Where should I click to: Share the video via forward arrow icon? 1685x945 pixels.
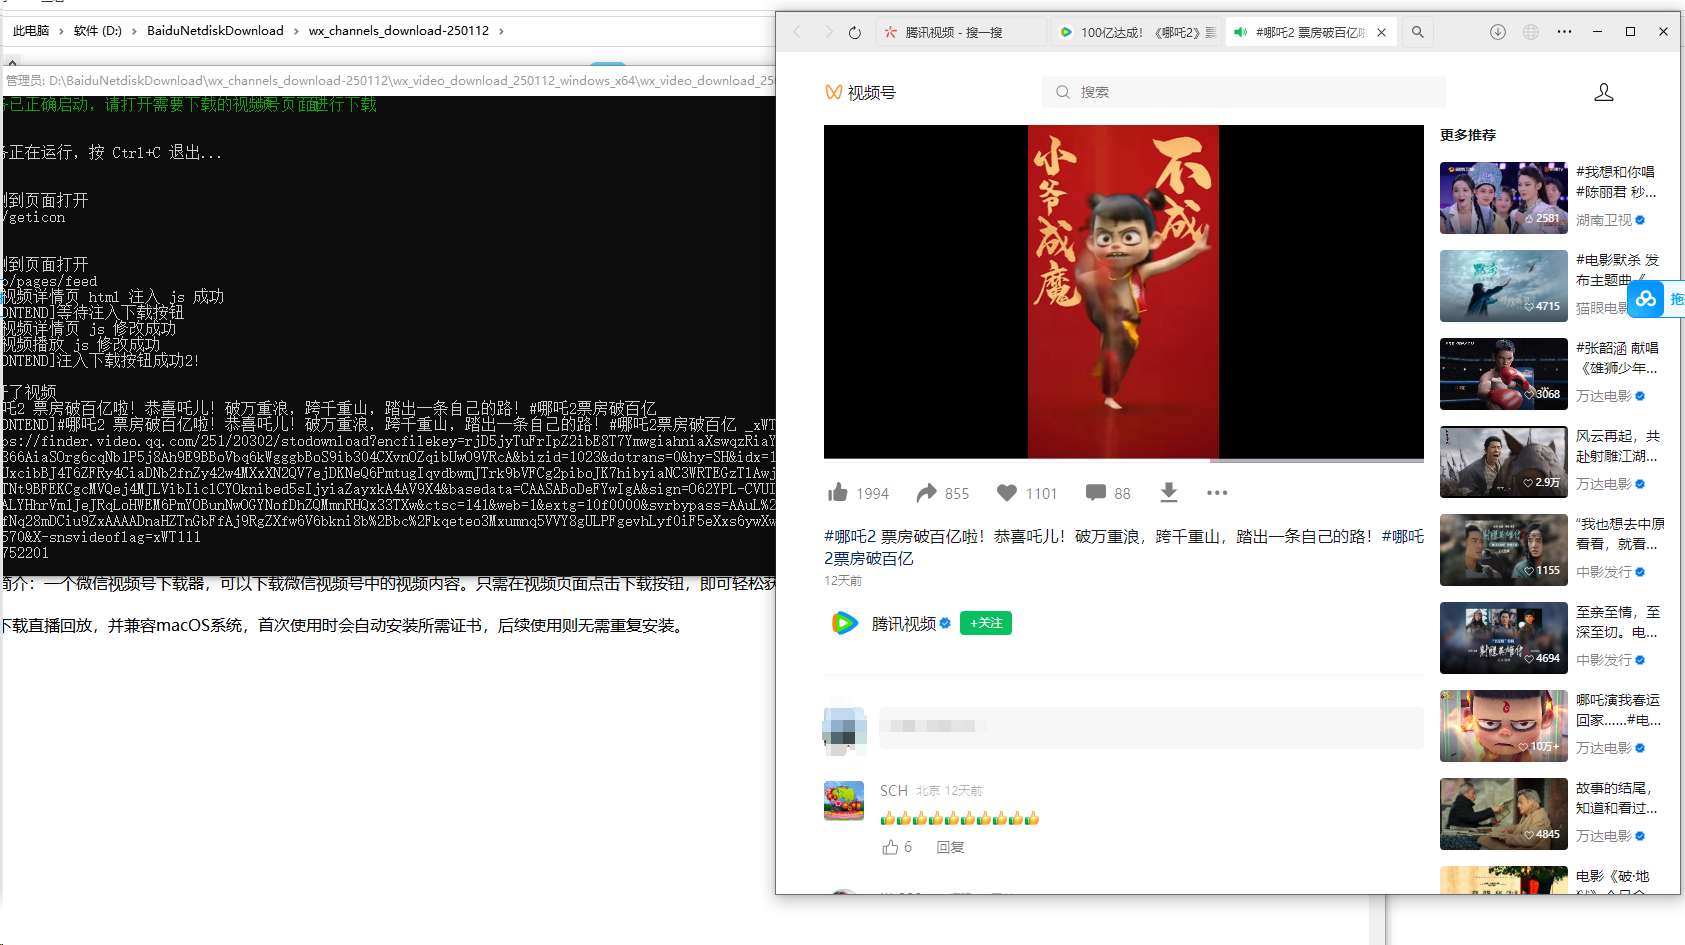pyautogui.click(x=926, y=492)
